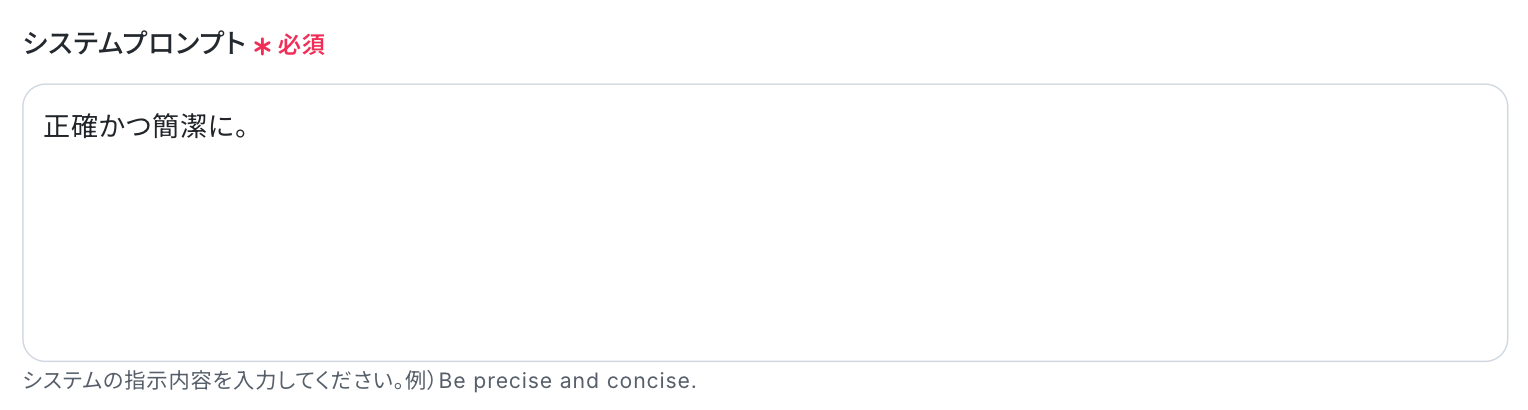
Task: Click the システムプロンプト field label
Action: pos(134,44)
